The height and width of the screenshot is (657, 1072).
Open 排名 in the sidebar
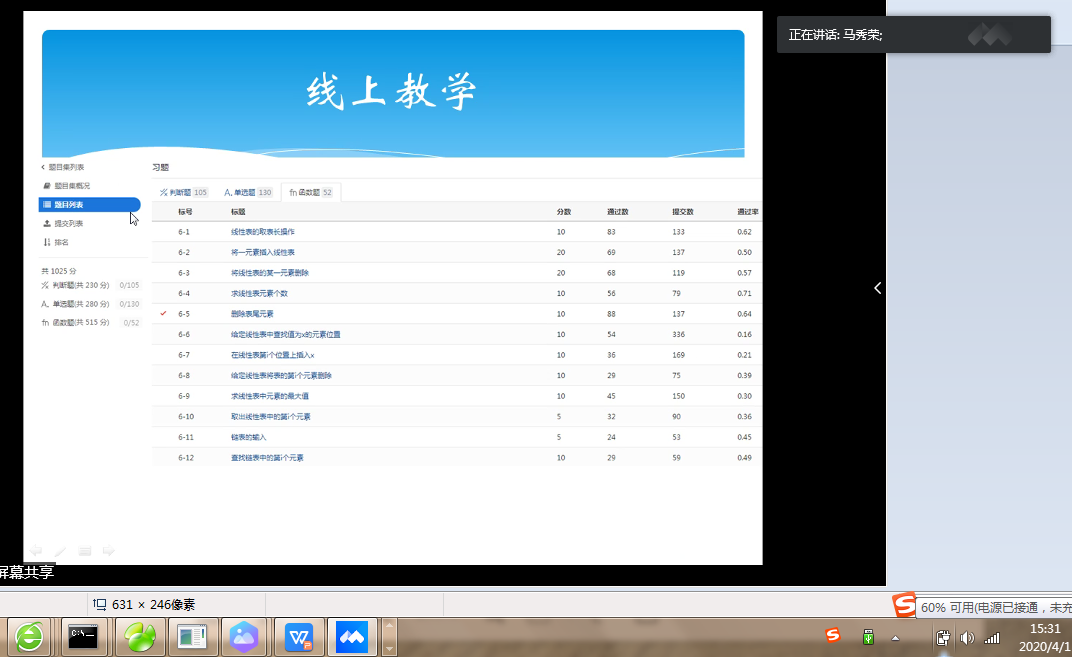coord(61,242)
